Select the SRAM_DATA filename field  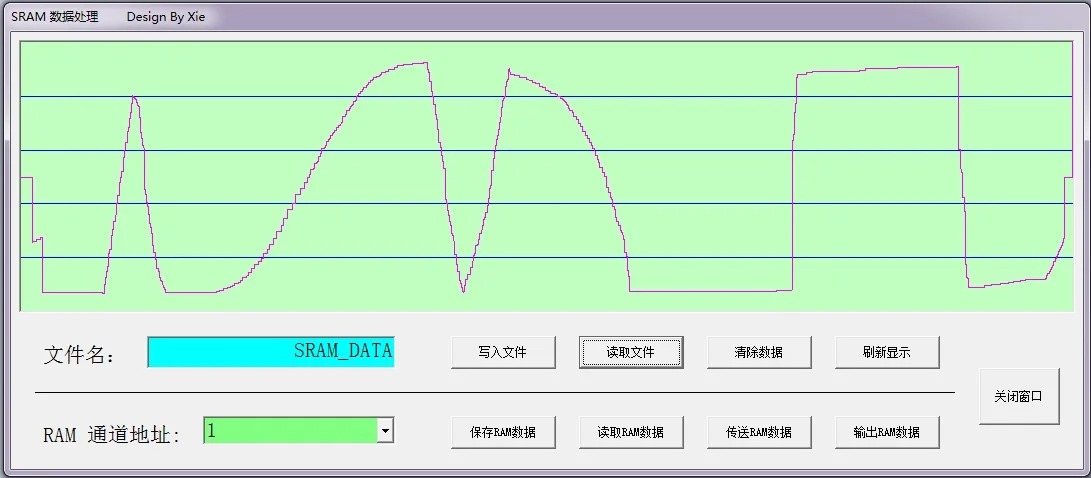click(x=271, y=352)
